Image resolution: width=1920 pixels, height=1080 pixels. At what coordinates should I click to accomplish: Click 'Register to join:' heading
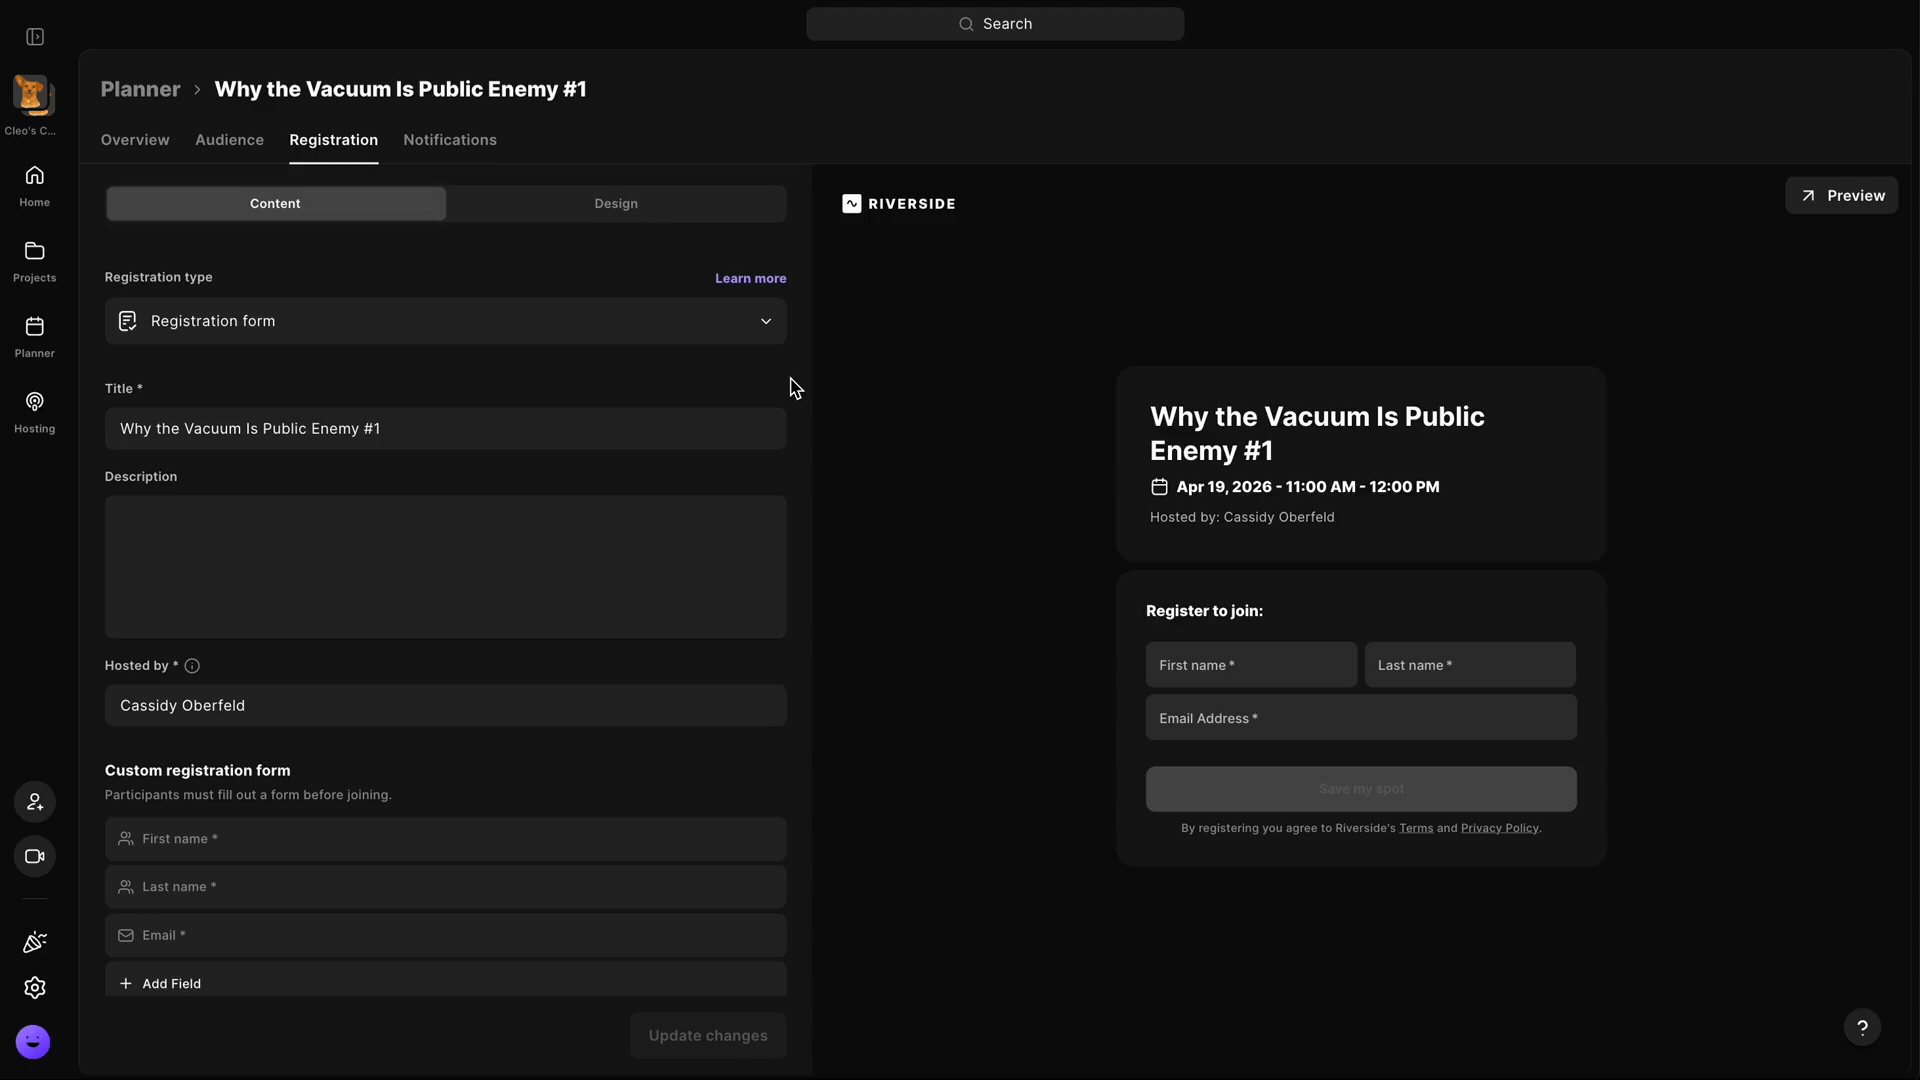(x=1204, y=611)
